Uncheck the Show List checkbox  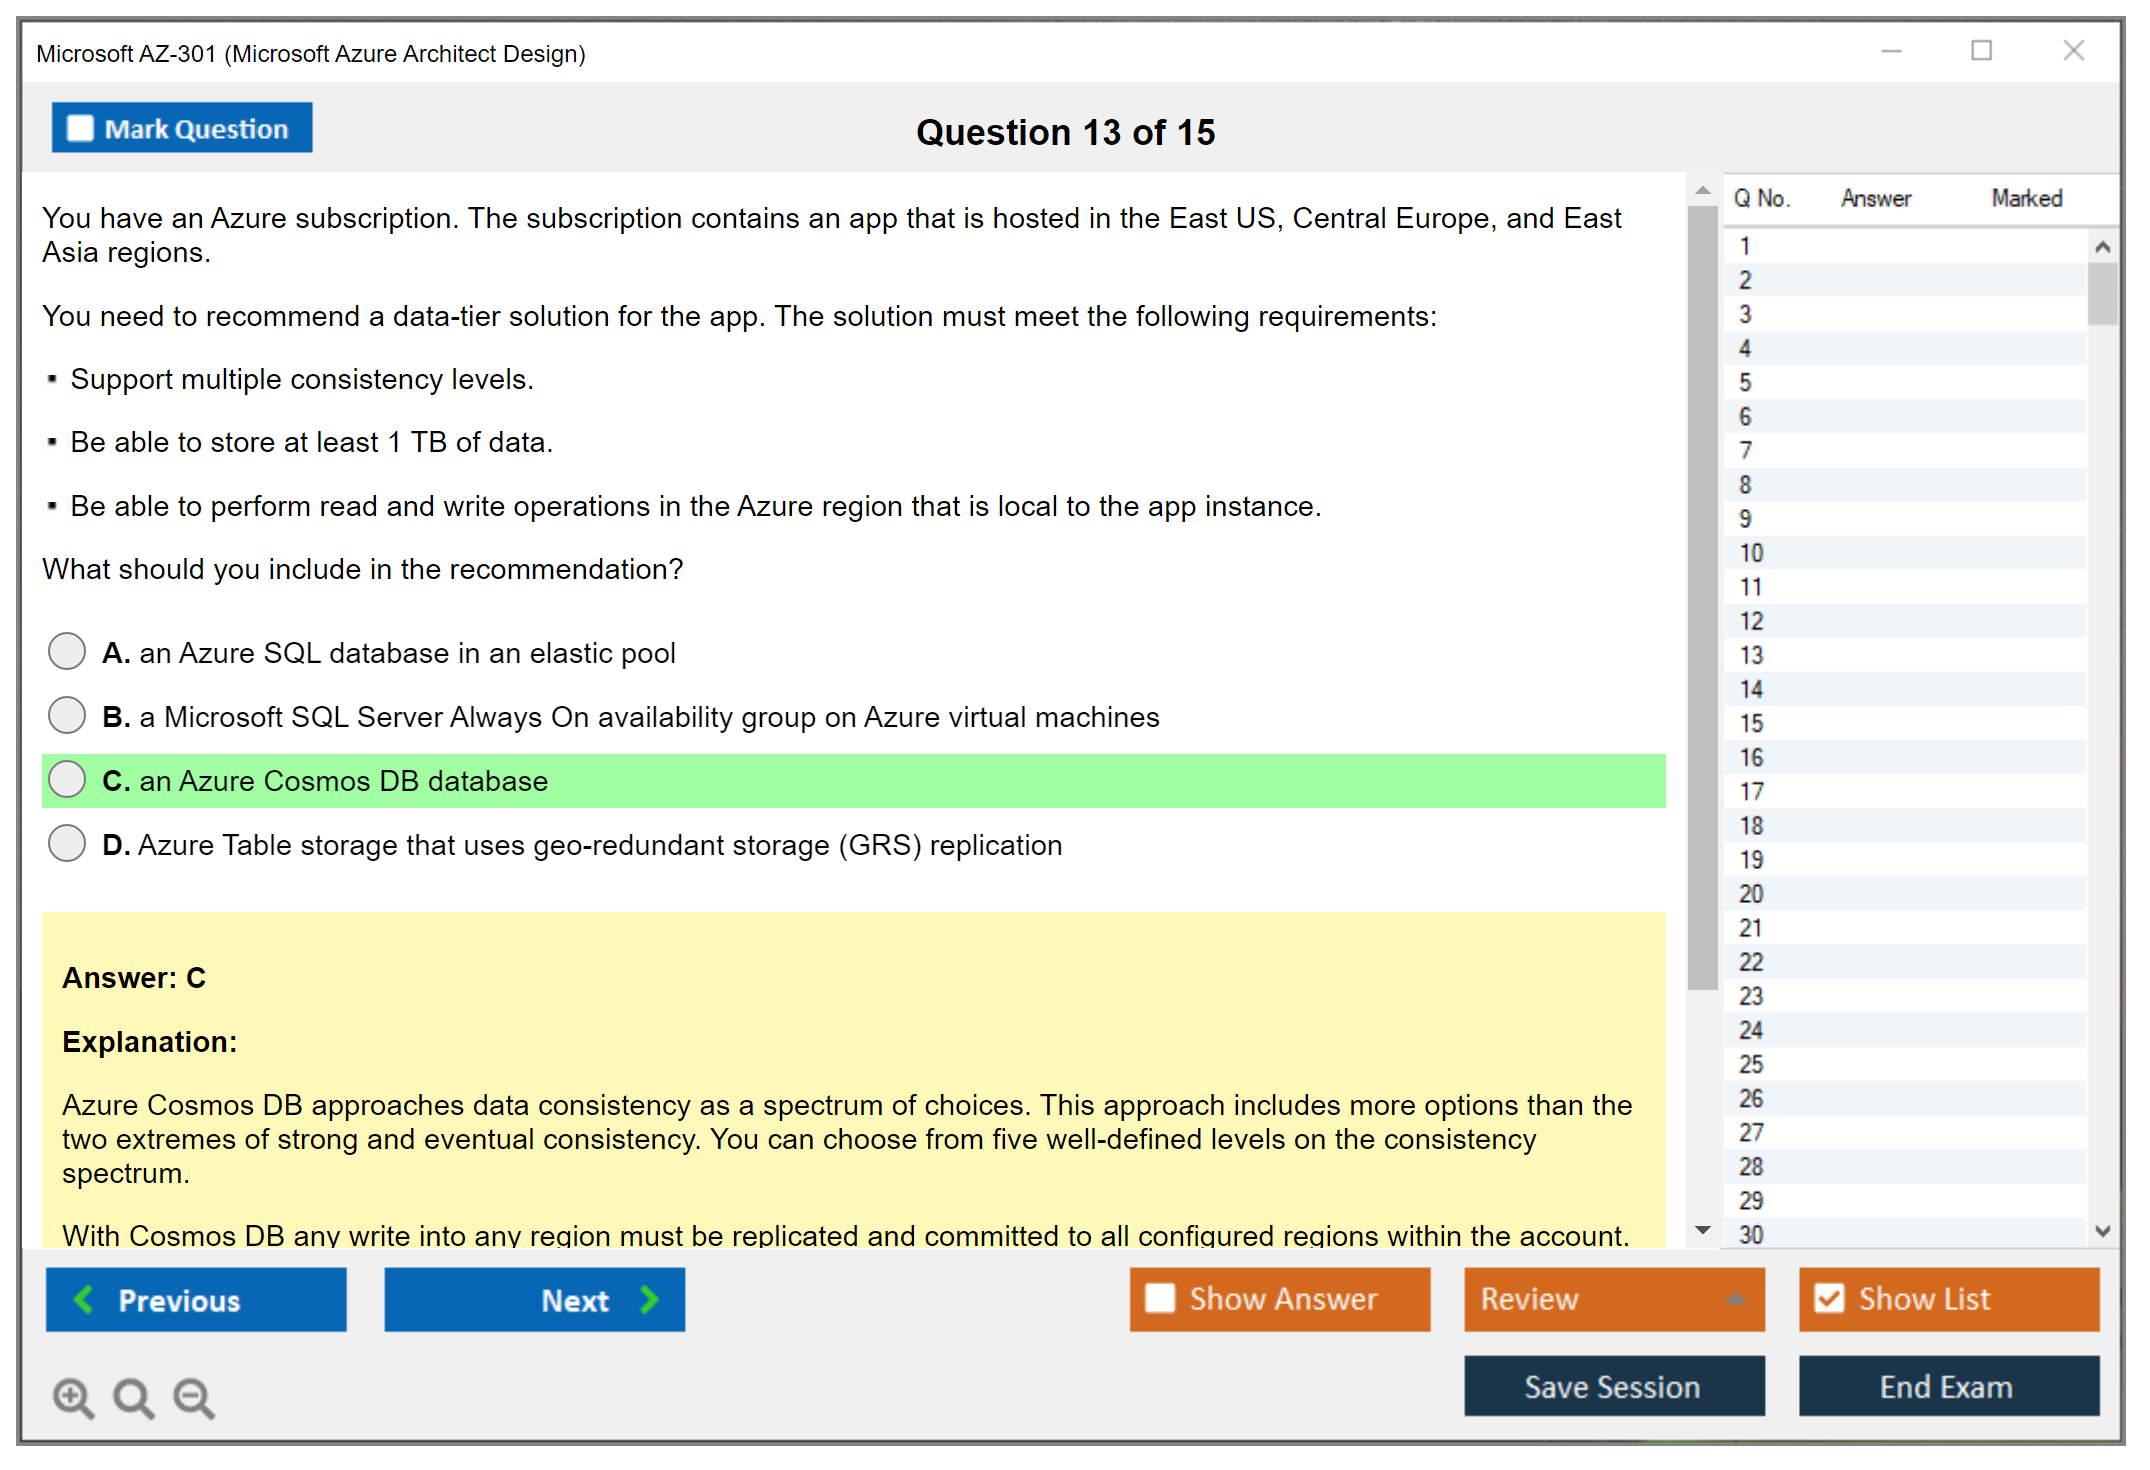[1829, 1298]
